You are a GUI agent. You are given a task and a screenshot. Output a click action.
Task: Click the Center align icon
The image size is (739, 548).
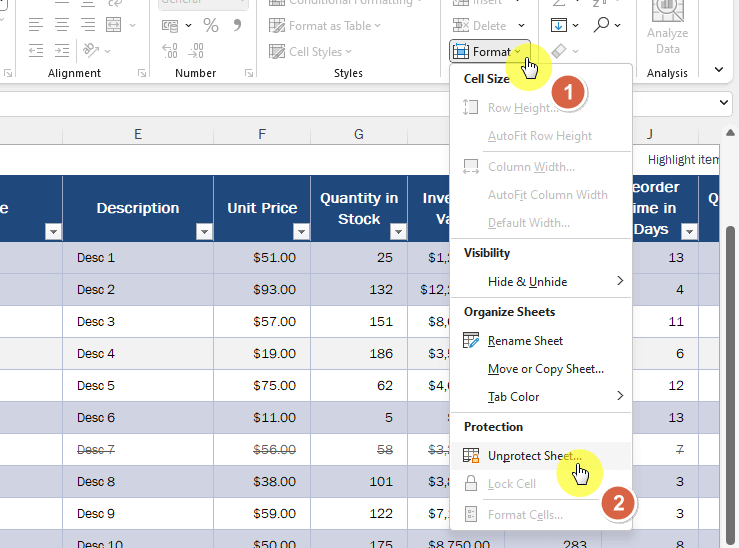62,25
